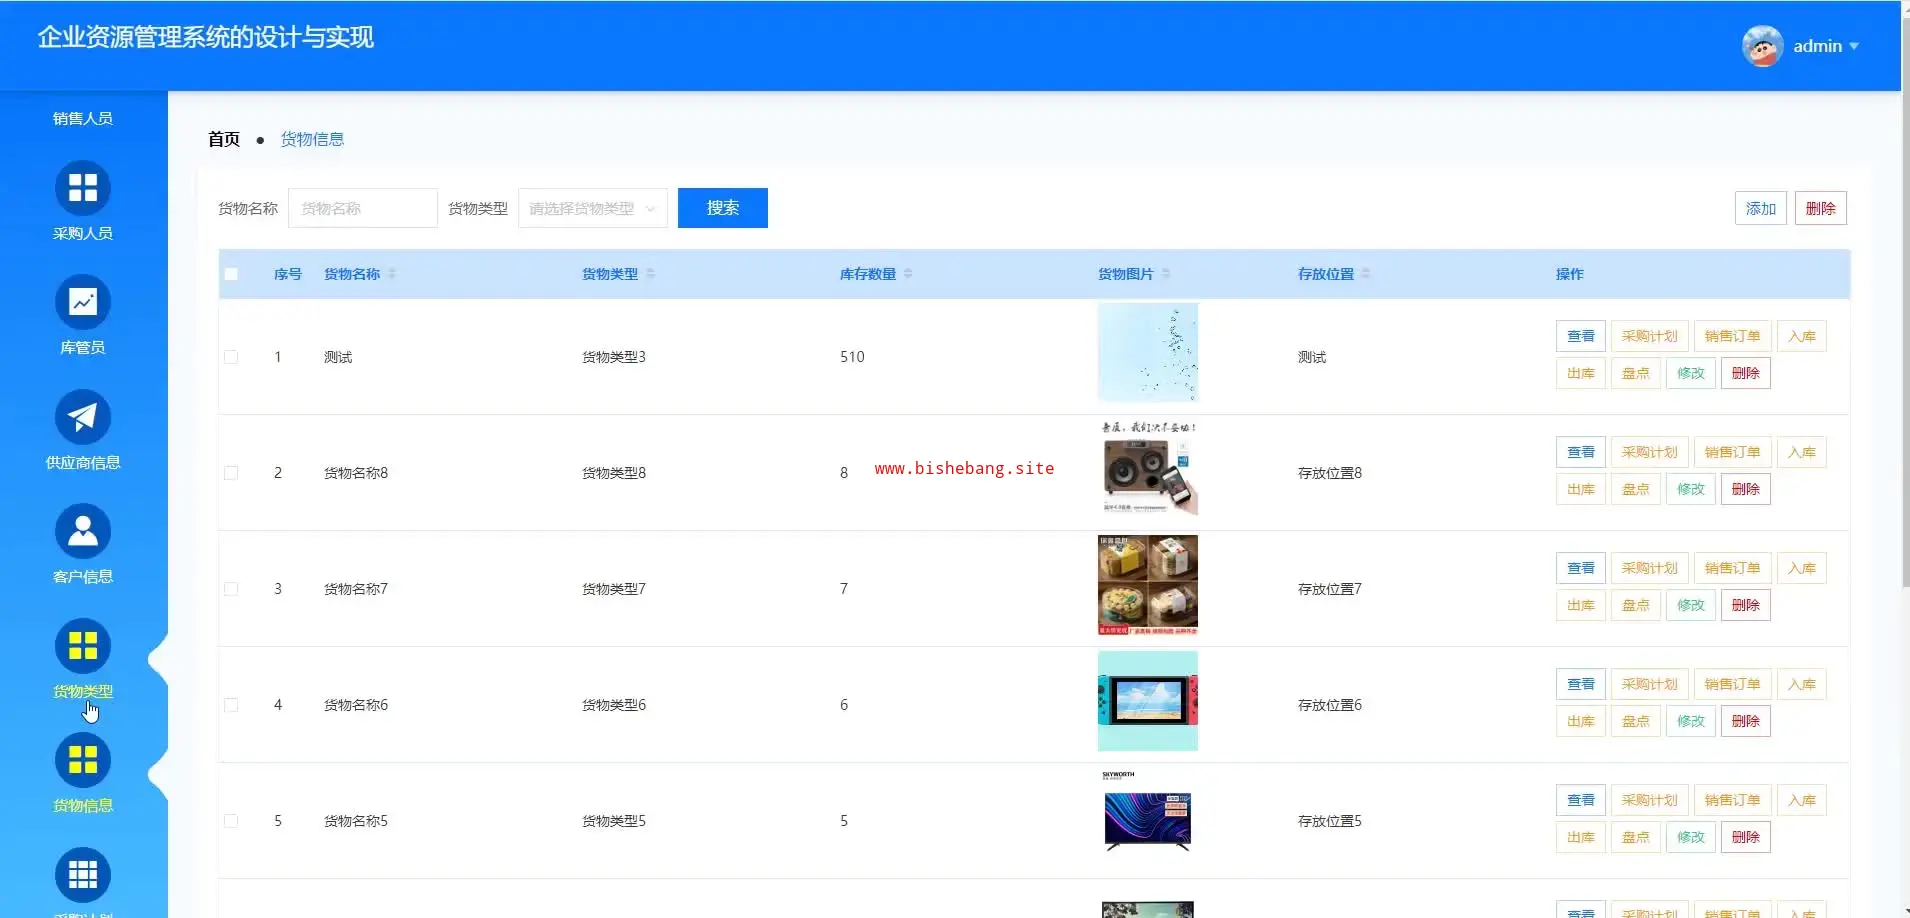The width and height of the screenshot is (1910, 918).
Task: Go to 首页 in the breadcrumb
Action: click(223, 139)
